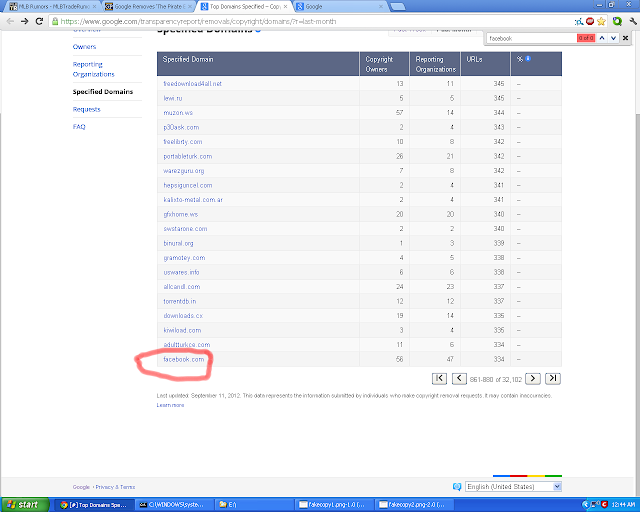This screenshot has height=512, width=640.
Task: Click the address bar URL
Action: click(x=198, y=21)
